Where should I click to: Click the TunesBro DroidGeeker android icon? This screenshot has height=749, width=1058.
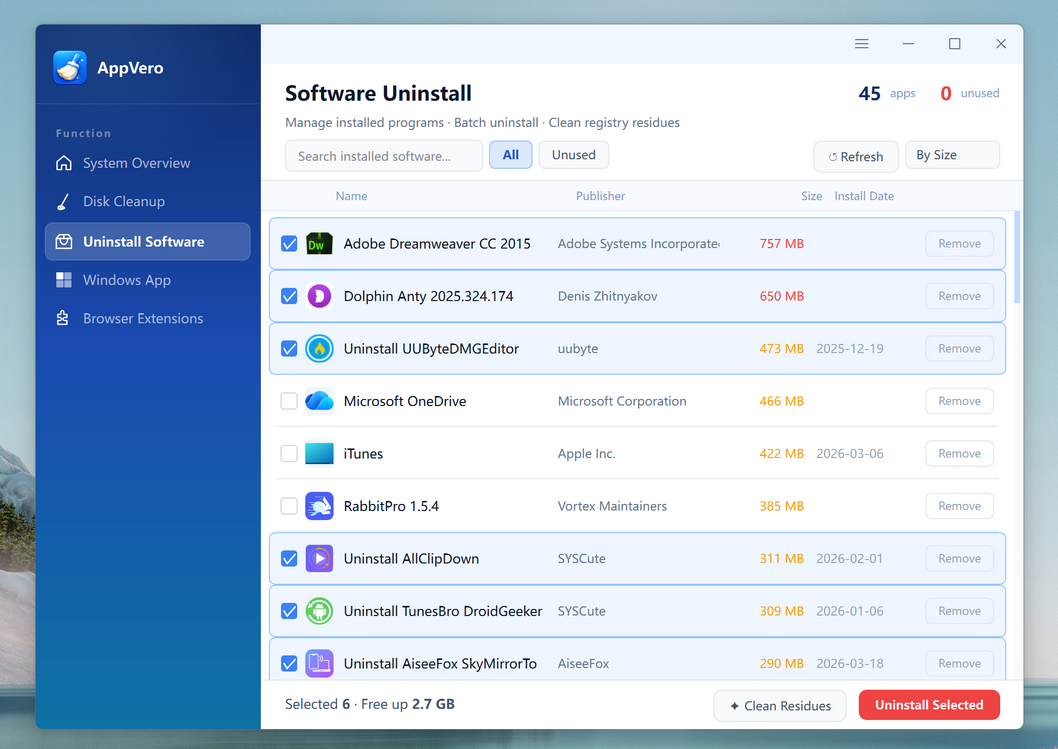pos(319,611)
